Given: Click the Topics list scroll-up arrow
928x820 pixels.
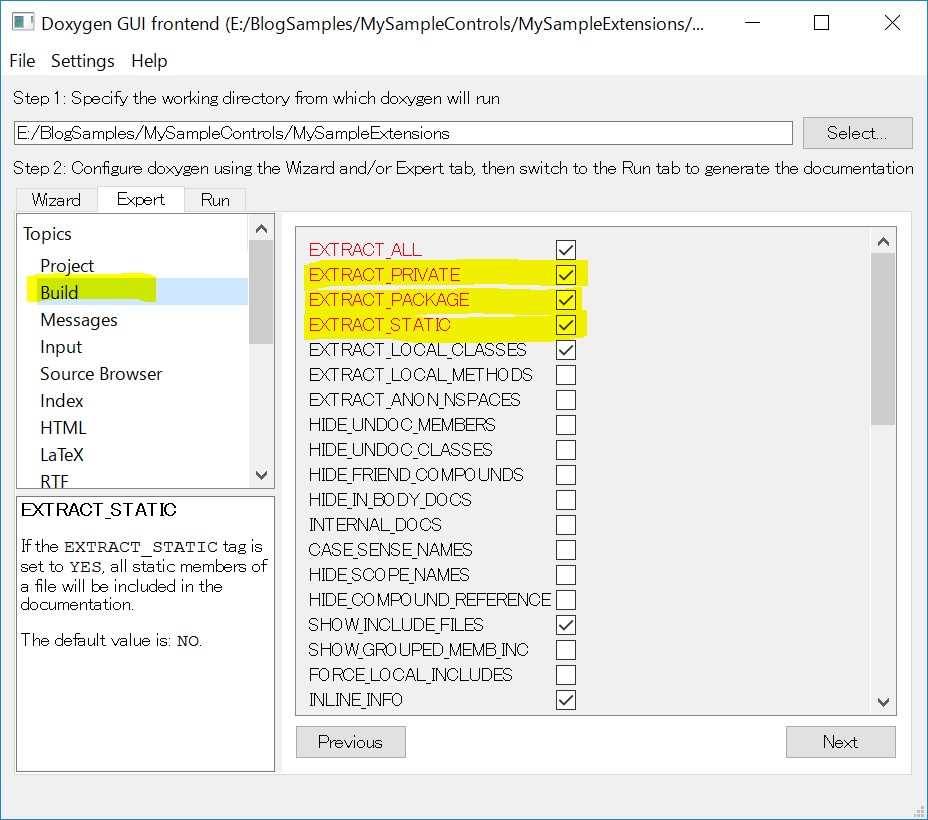Looking at the screenshot, I should (261, 228).
